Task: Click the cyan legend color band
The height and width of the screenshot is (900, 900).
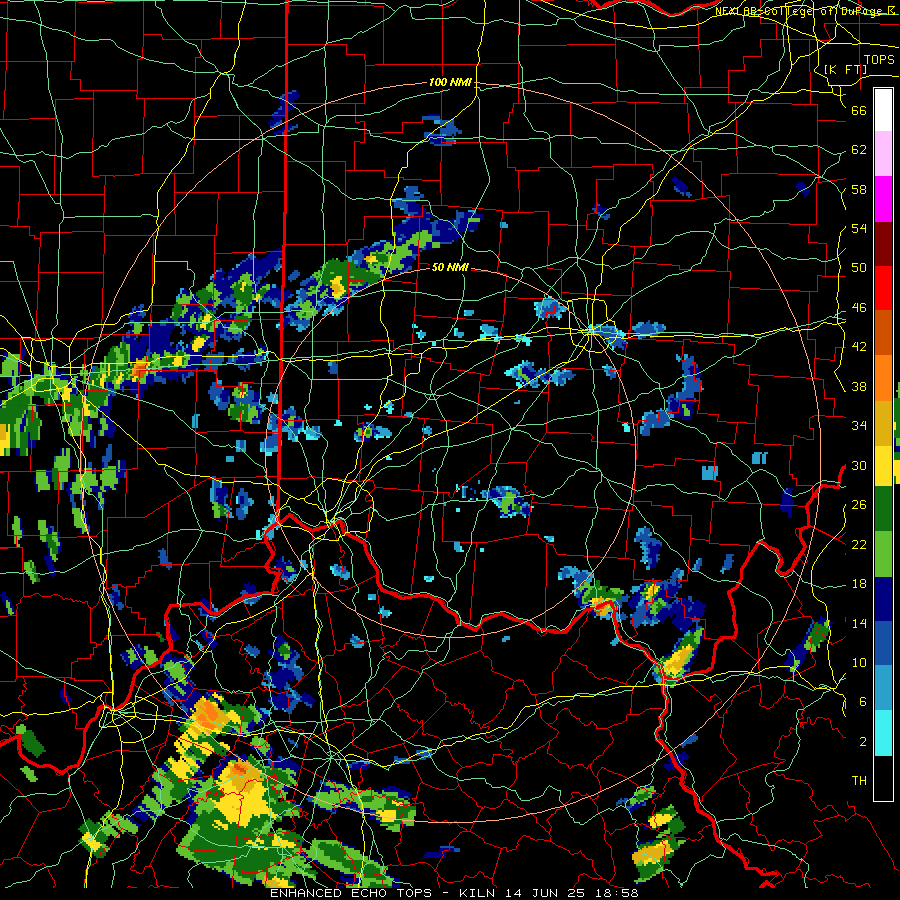Action: (x=883, y=733)
